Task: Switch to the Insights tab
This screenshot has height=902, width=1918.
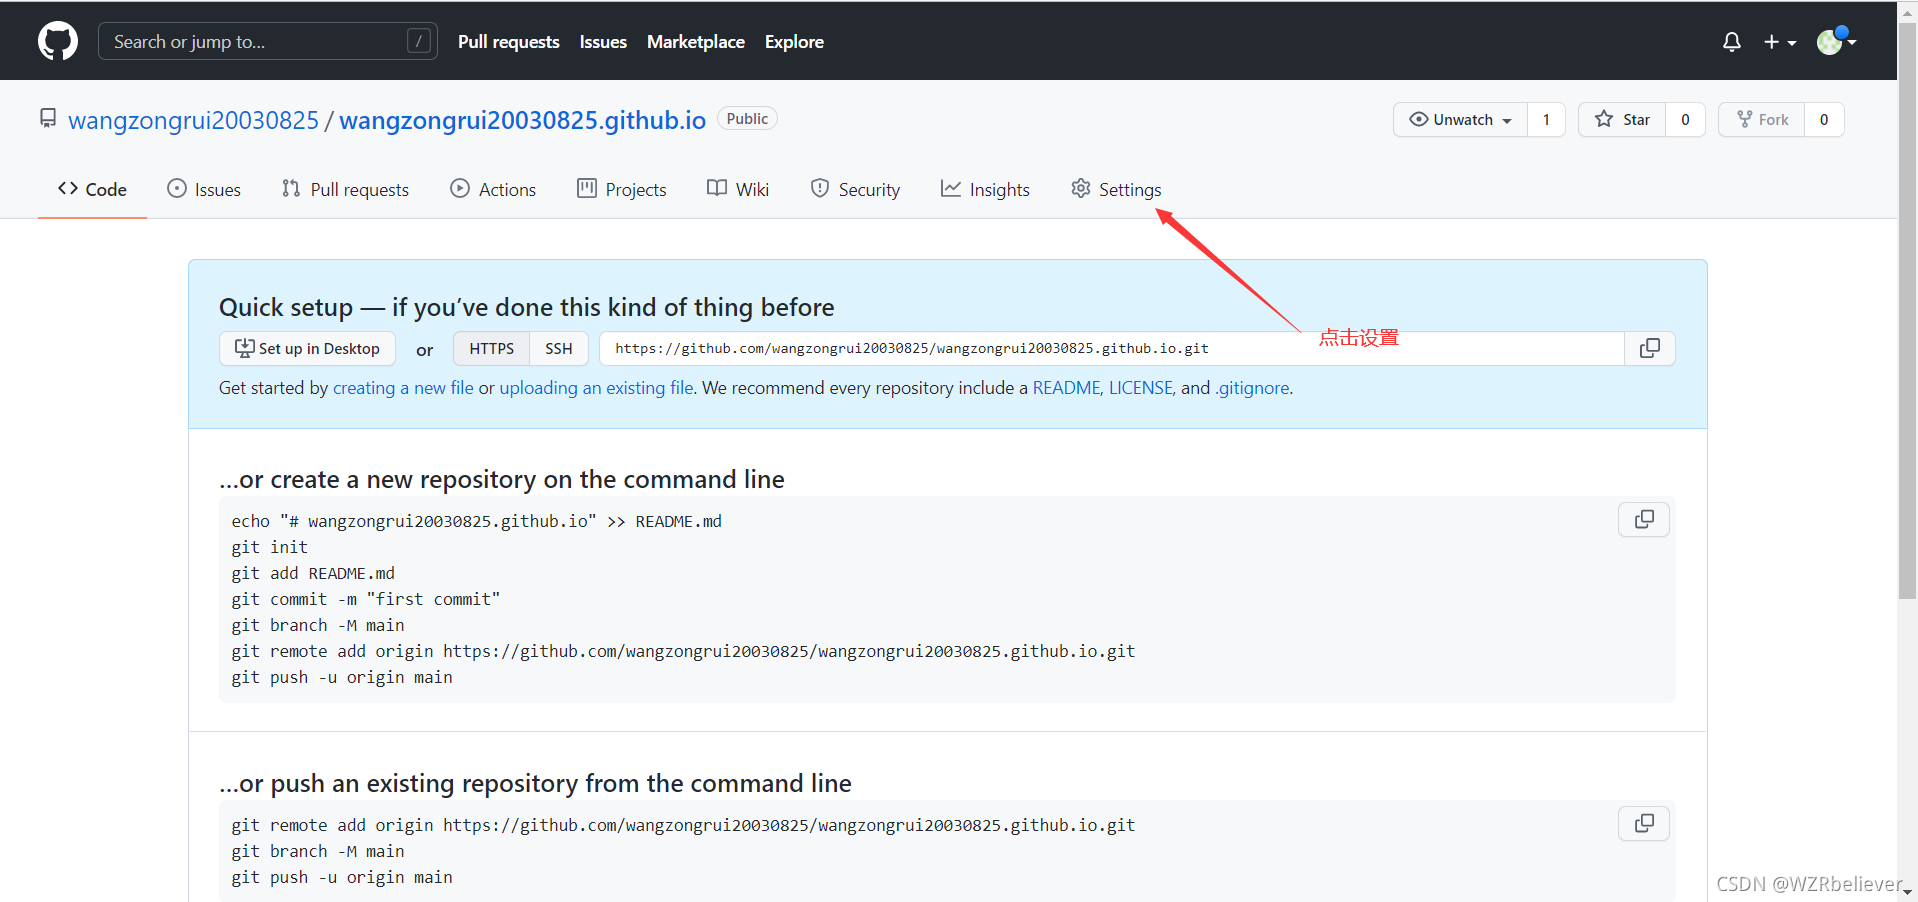Action: [x=985, y=189]
